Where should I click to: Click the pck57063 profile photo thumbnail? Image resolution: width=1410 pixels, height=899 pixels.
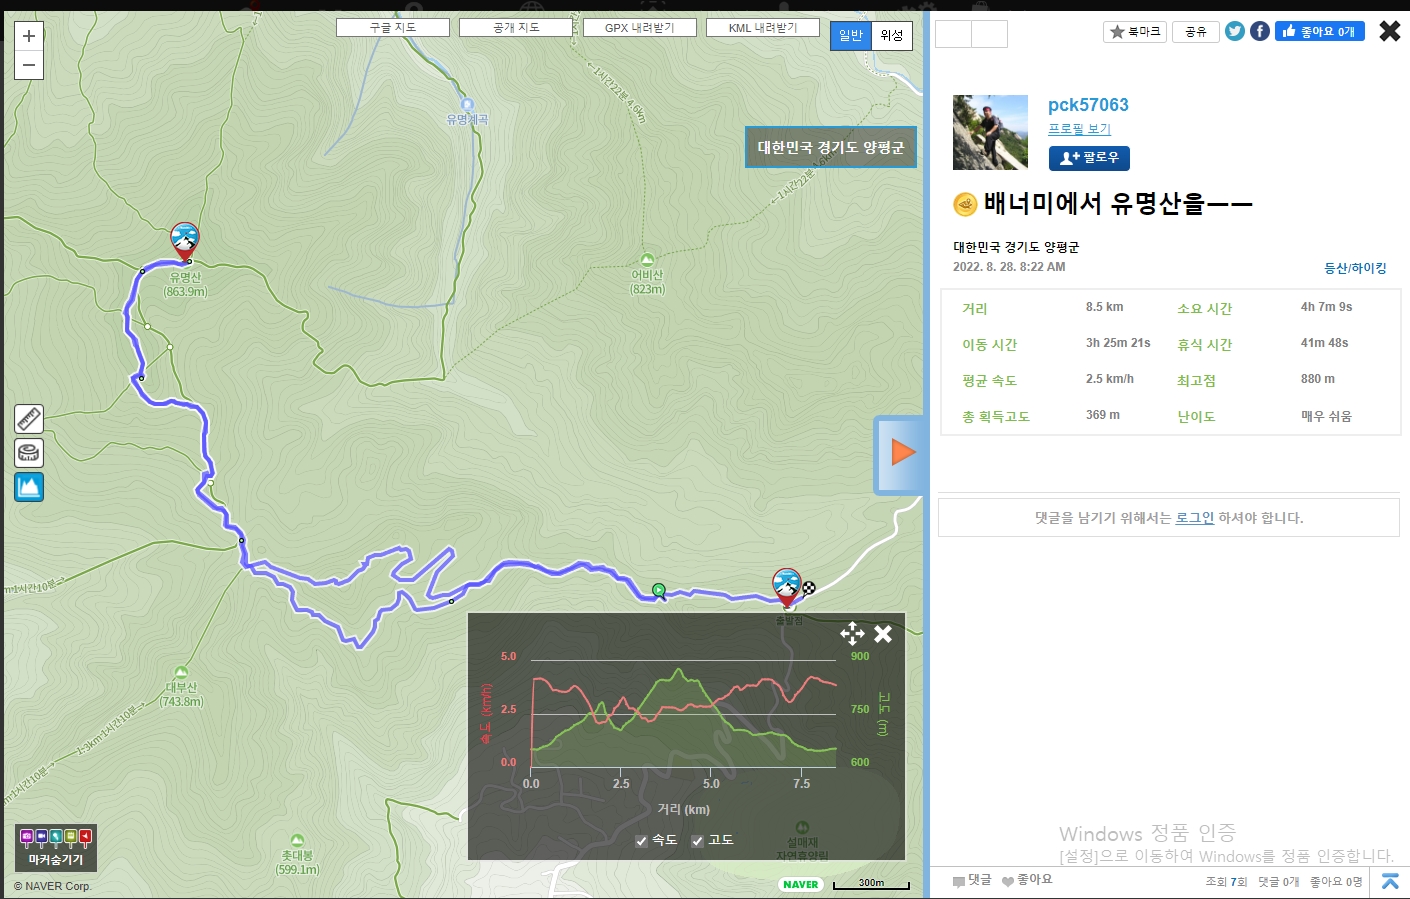pos(990,132)
